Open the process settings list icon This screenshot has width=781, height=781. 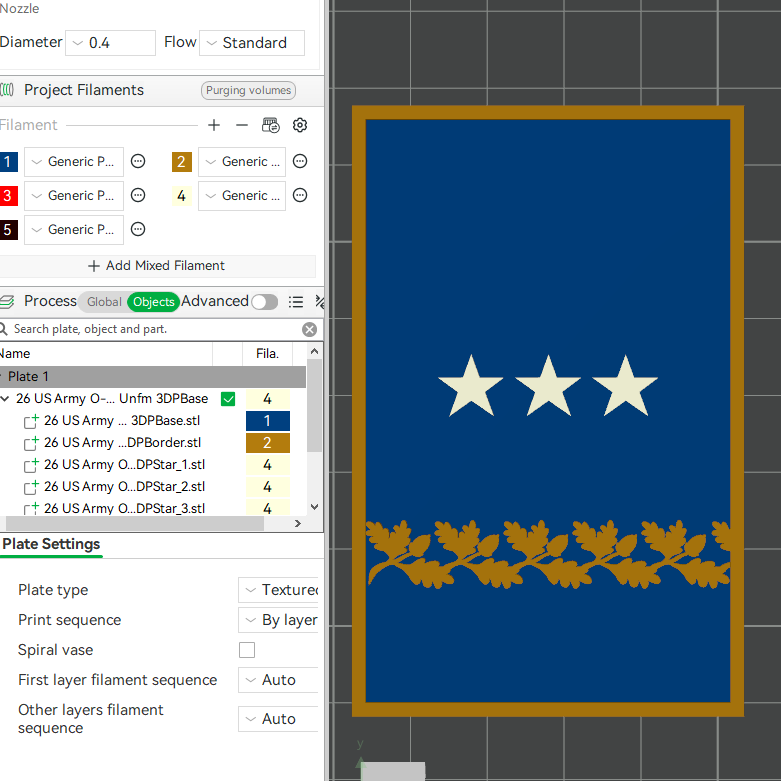pyautogui.click(x=296, y=302)
